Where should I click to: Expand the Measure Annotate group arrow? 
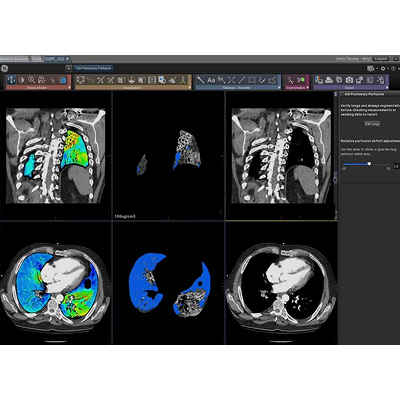(x=279, y=88)
